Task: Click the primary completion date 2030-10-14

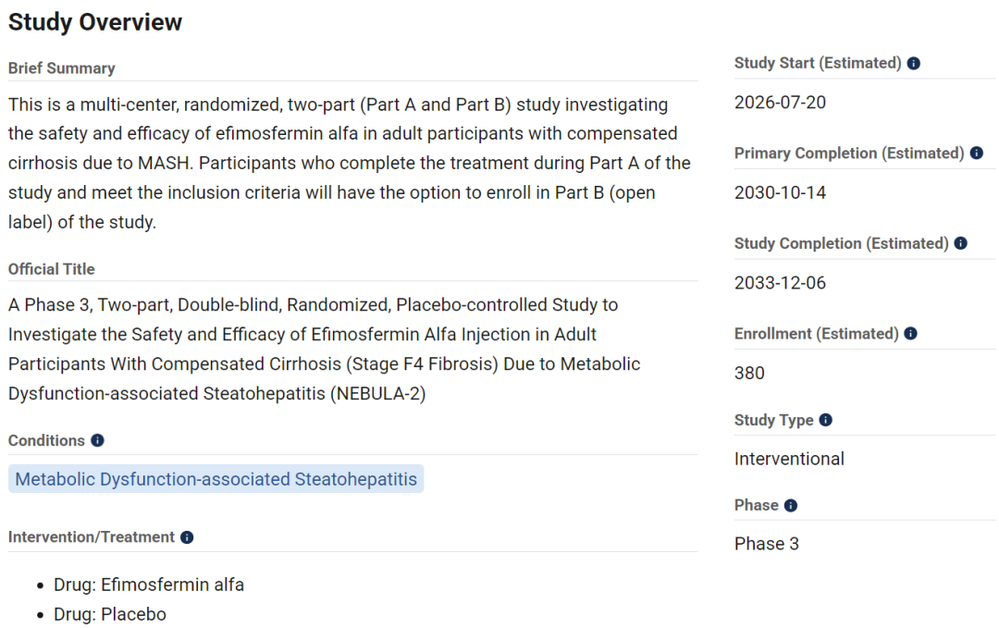Action: pos(780,193)
